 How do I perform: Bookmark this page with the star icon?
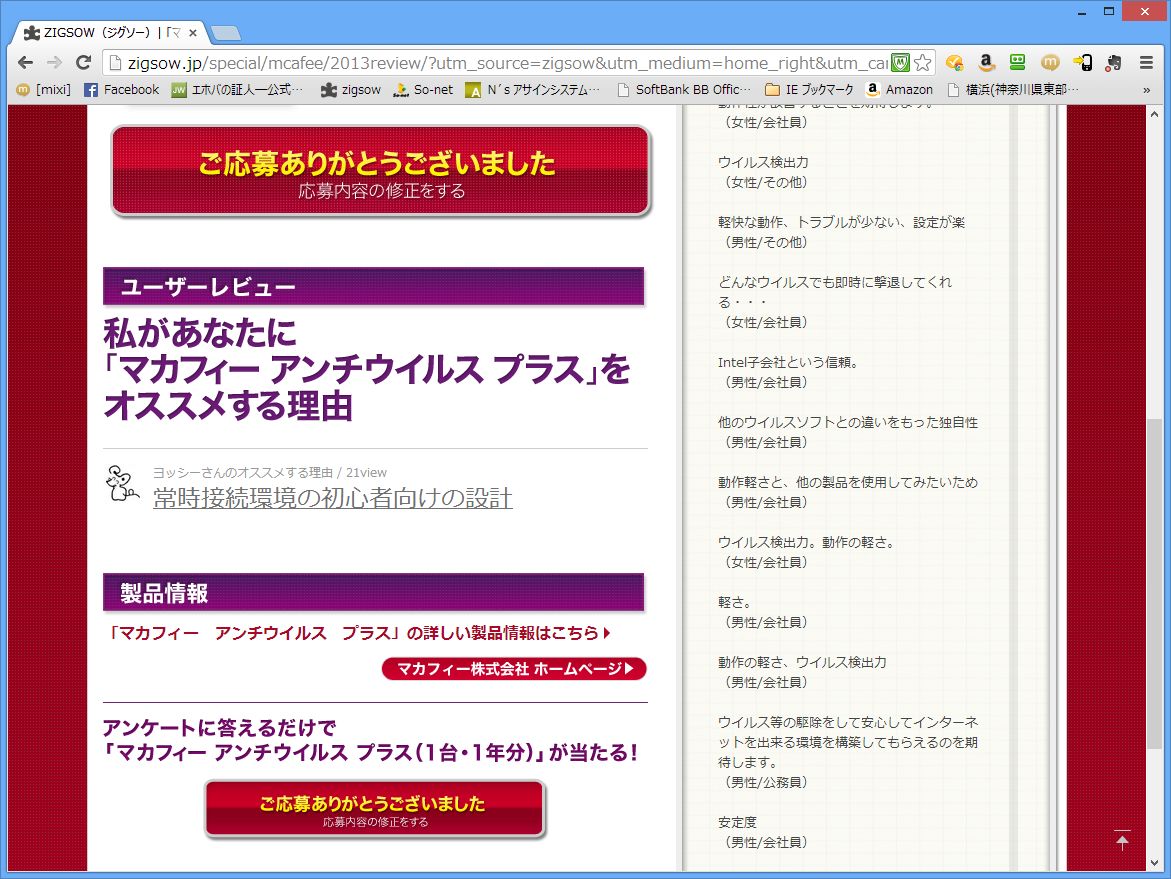923,63
